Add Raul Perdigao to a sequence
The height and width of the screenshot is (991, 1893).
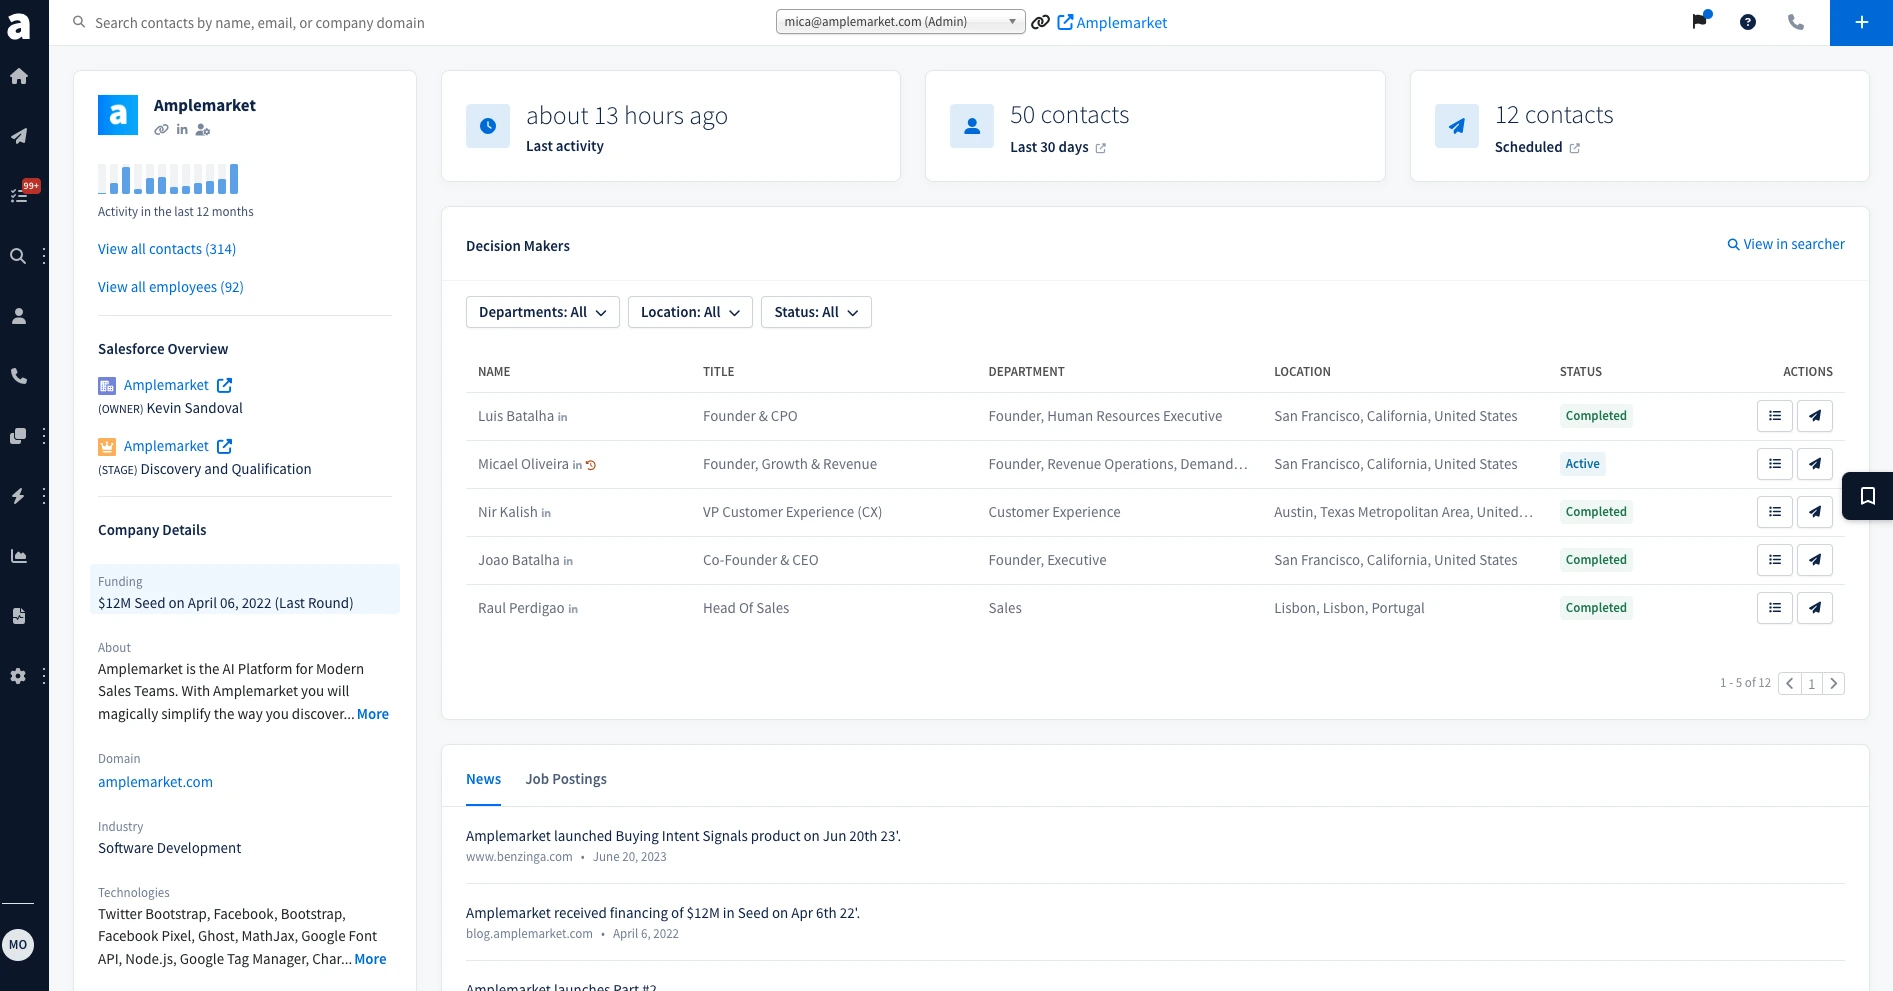1815,608
